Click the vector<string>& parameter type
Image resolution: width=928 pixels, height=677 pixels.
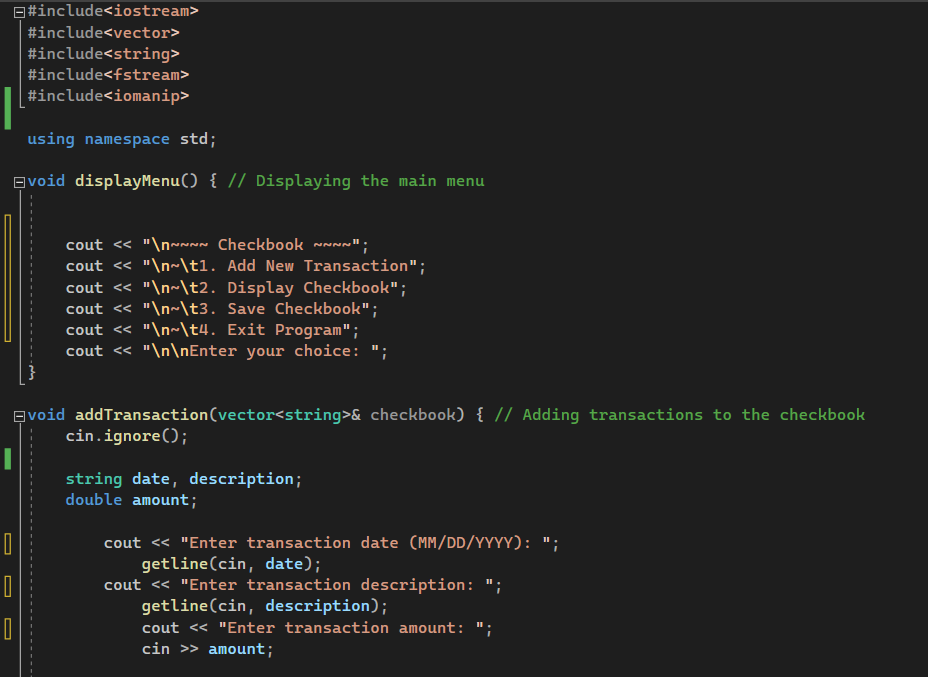point(289,415)
